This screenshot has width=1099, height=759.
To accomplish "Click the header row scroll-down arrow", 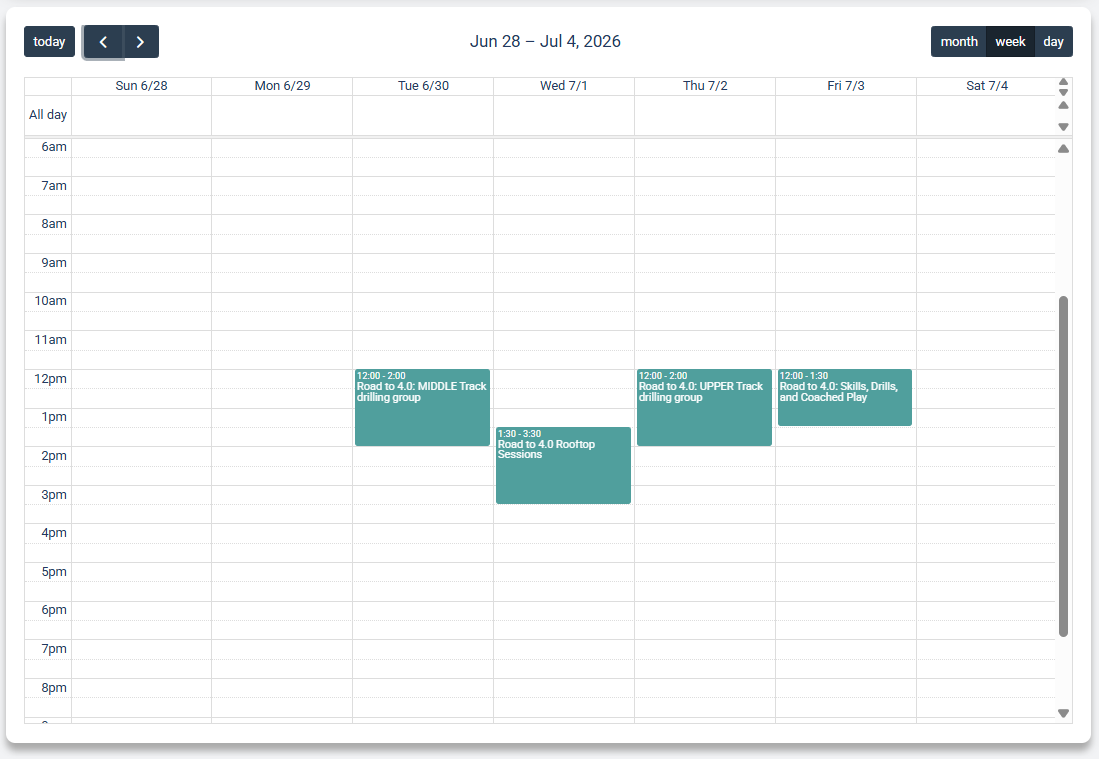I will point(1063,92).
